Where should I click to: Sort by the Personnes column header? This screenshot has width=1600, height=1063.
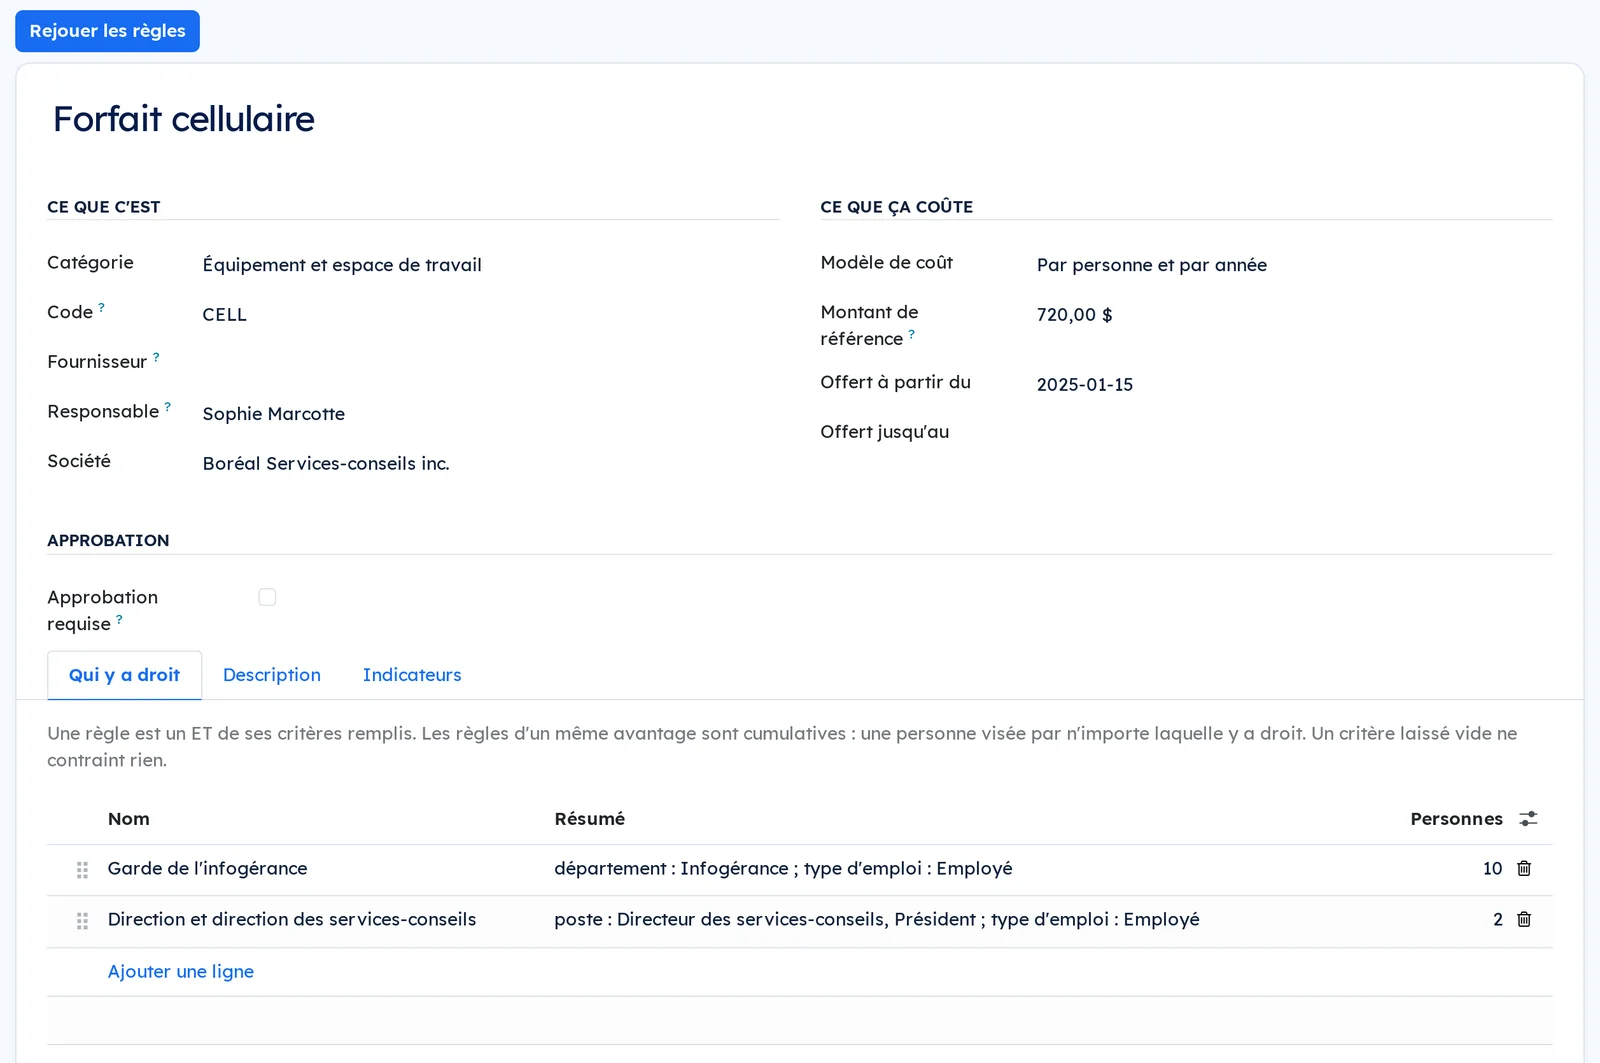[x=1456, y=819]
